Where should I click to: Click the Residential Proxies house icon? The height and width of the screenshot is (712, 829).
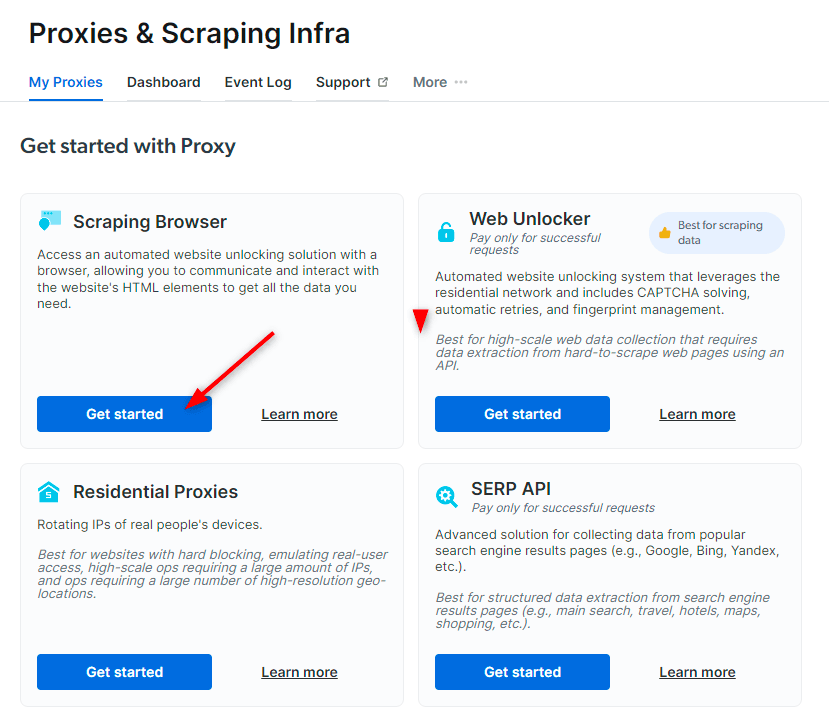coord(49,492)
